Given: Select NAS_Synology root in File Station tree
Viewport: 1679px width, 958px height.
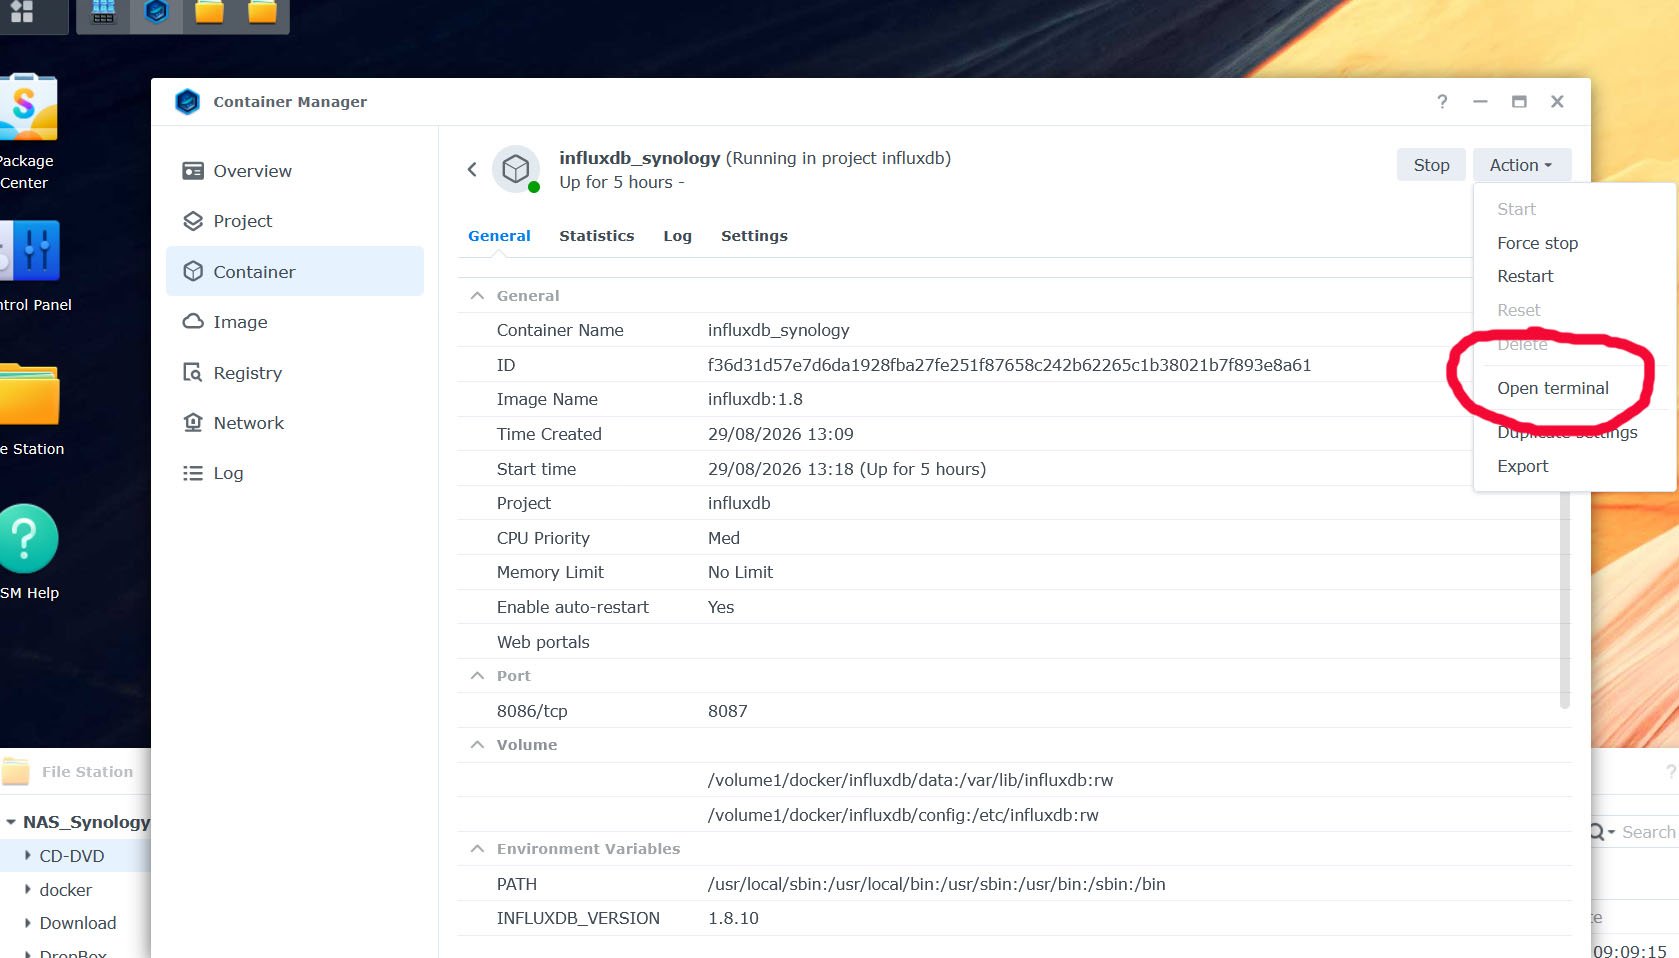Looking at the screenshot, I should tap(86, 822).
